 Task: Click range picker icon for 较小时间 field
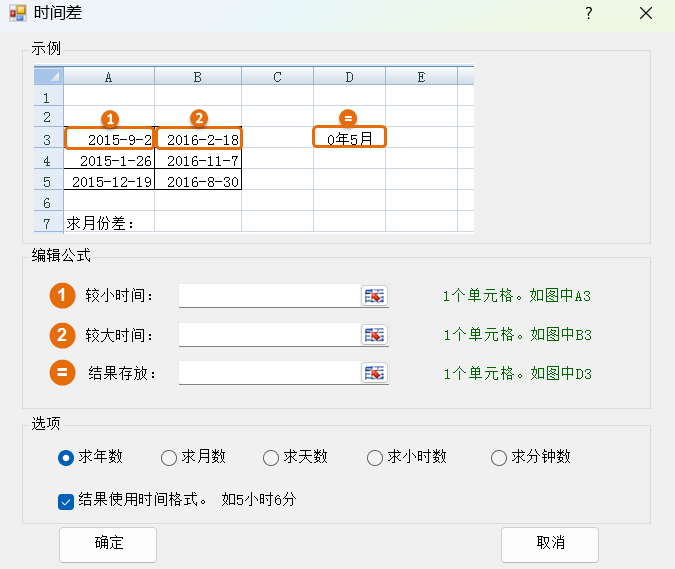pos(375,296)
